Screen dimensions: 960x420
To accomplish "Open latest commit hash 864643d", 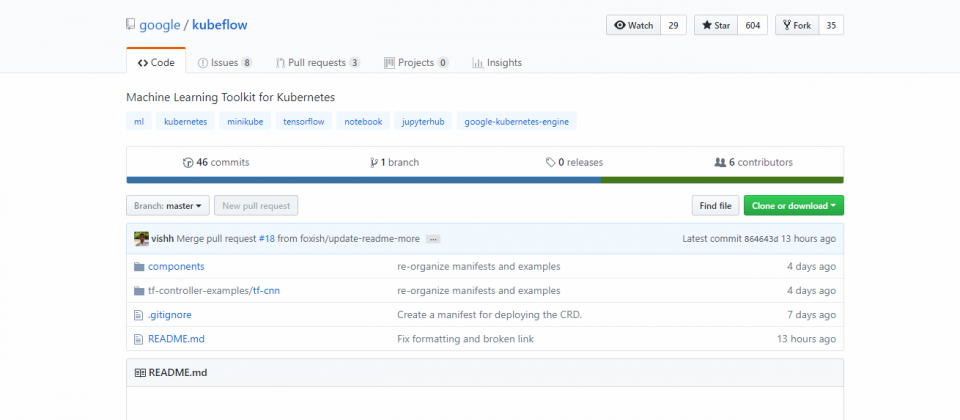I will (x=761, y=239).
